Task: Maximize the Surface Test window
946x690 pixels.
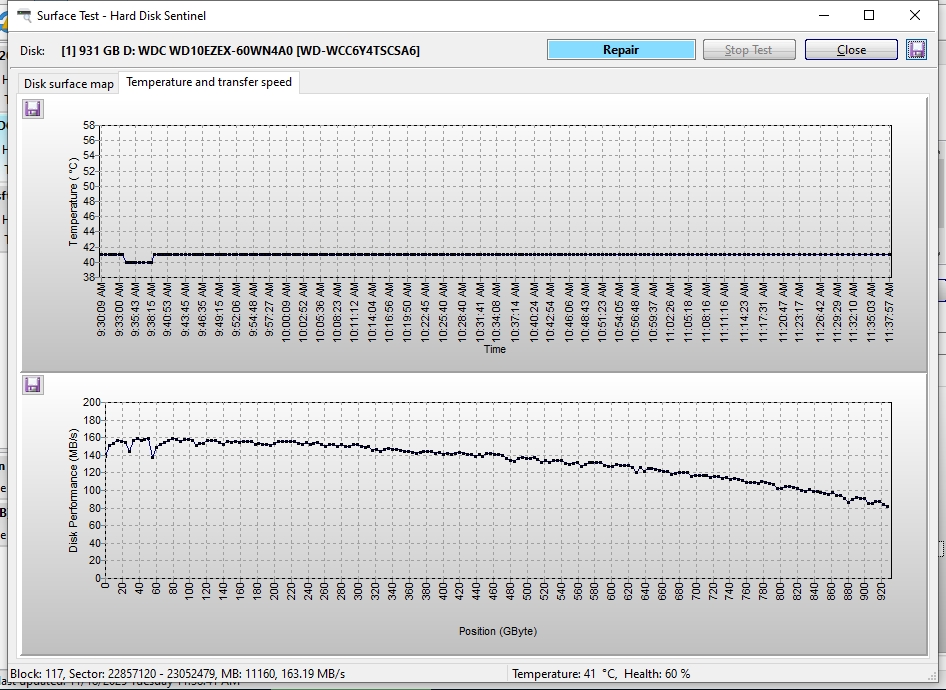Action: click(x=869, y=16)
